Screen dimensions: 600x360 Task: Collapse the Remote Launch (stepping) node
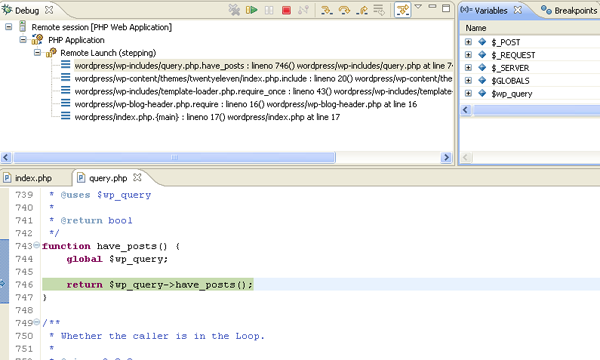(37, 52)
